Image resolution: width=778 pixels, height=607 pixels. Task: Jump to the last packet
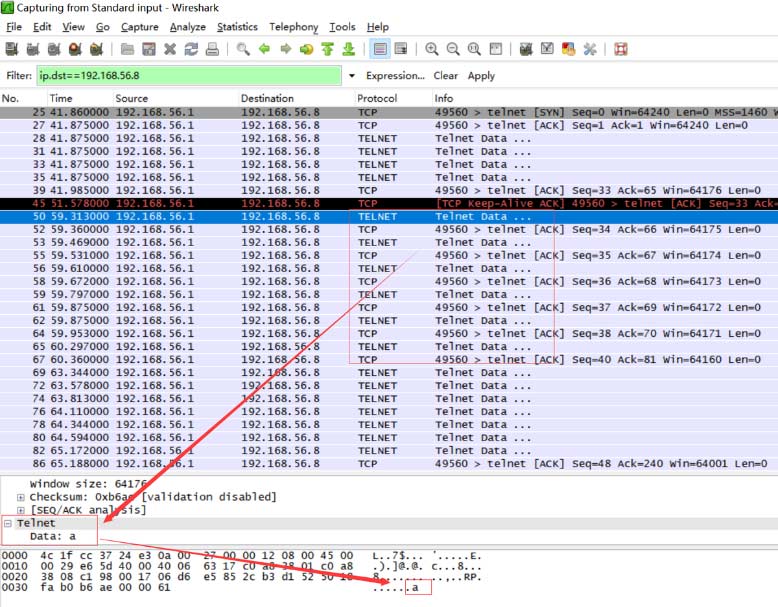pyautogui.click(x=349, y=49)
